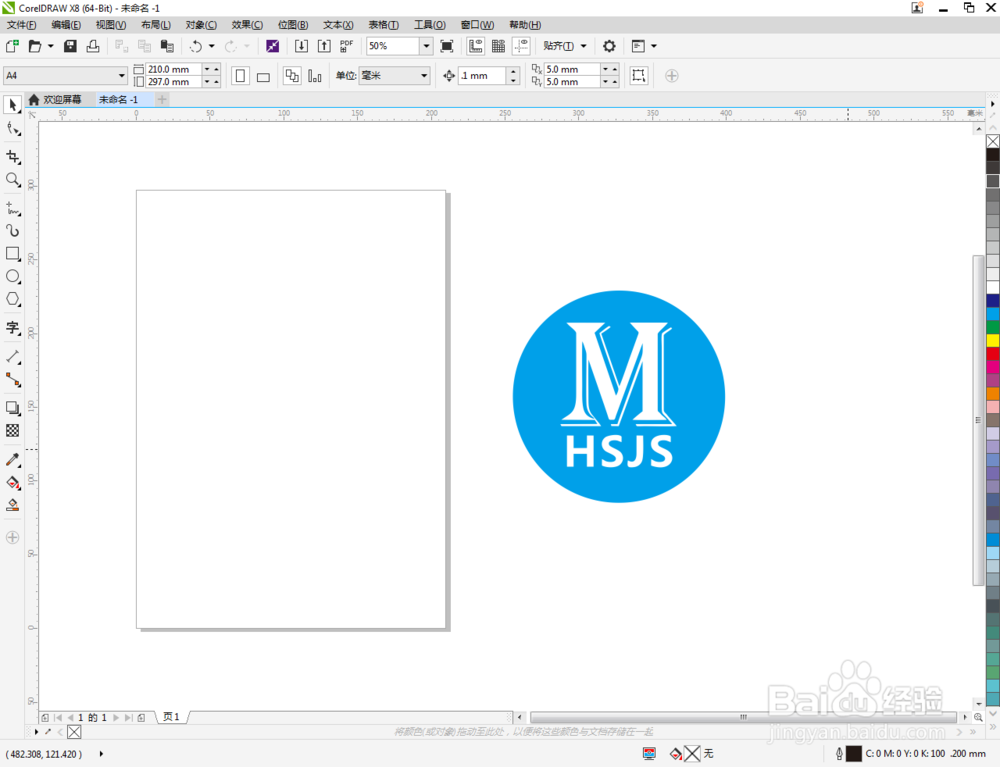Screen dimensions: 1000x767
Task: Select the Color Eyedropper tool
Action: click(x=13, y=460)
